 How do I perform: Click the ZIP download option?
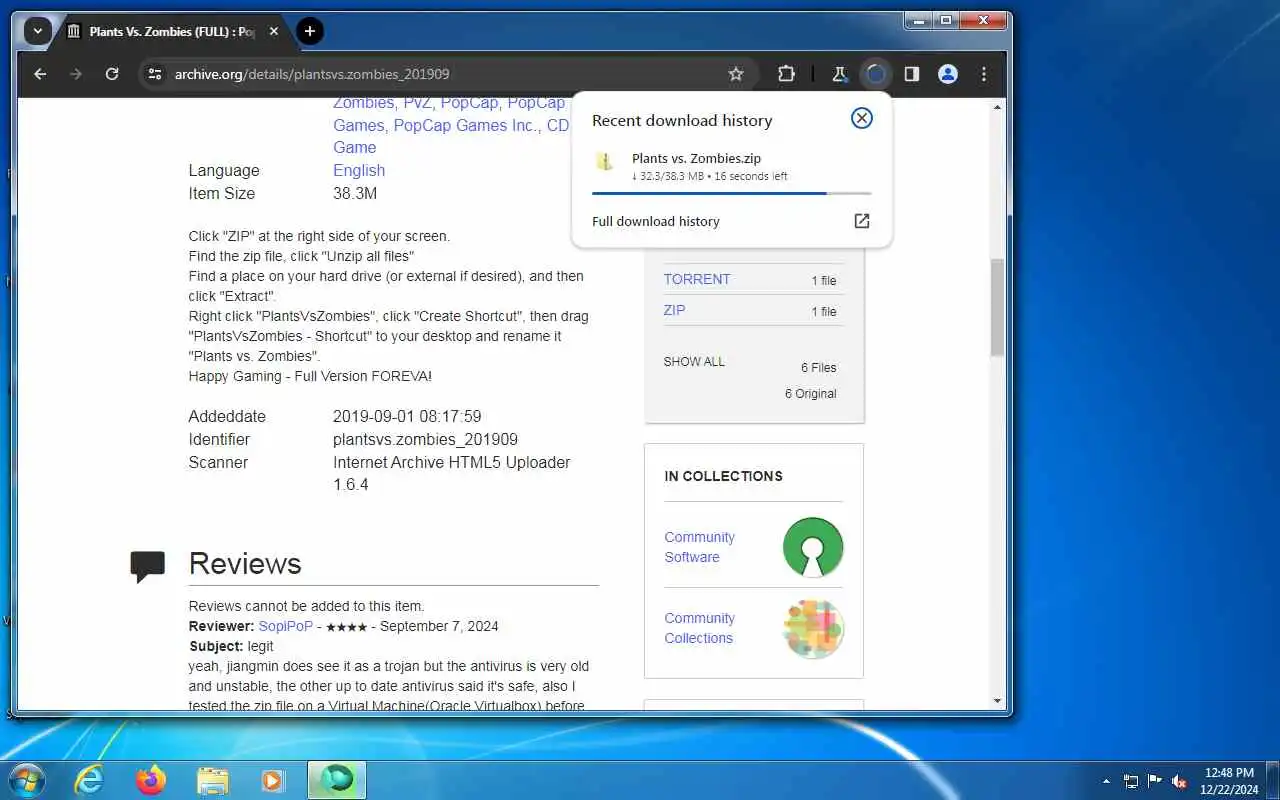(675, 310)
